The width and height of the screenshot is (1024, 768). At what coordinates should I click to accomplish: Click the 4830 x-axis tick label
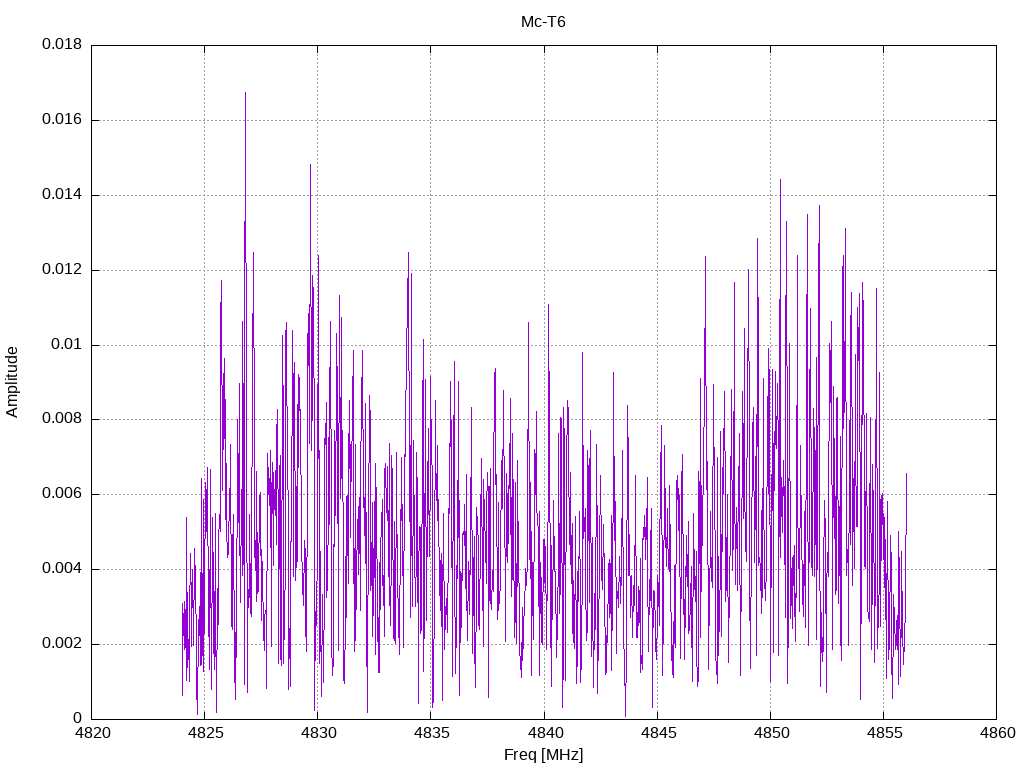click(319, 733)
